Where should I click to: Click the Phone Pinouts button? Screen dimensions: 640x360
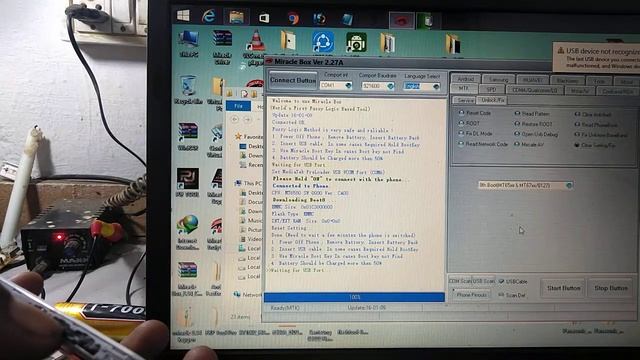(471, 294)
